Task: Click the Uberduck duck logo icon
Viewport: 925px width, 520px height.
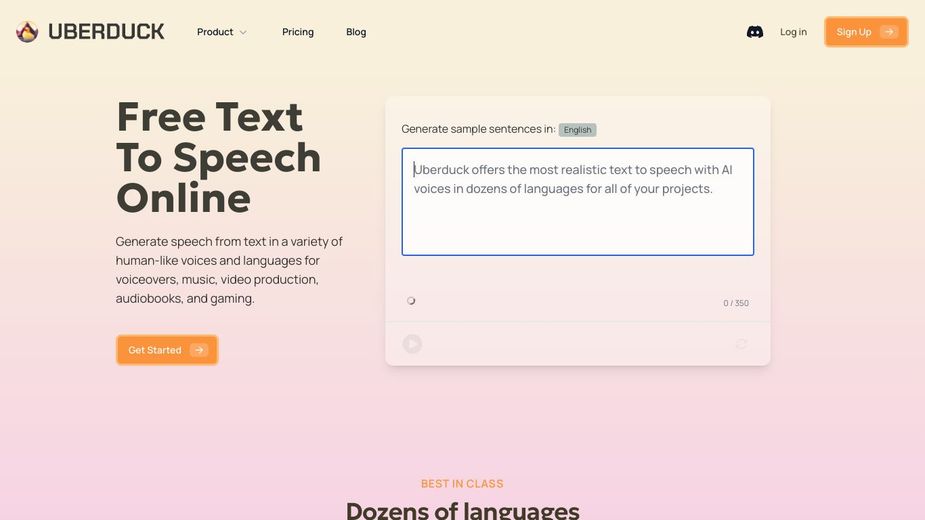Action: [27, 32]
